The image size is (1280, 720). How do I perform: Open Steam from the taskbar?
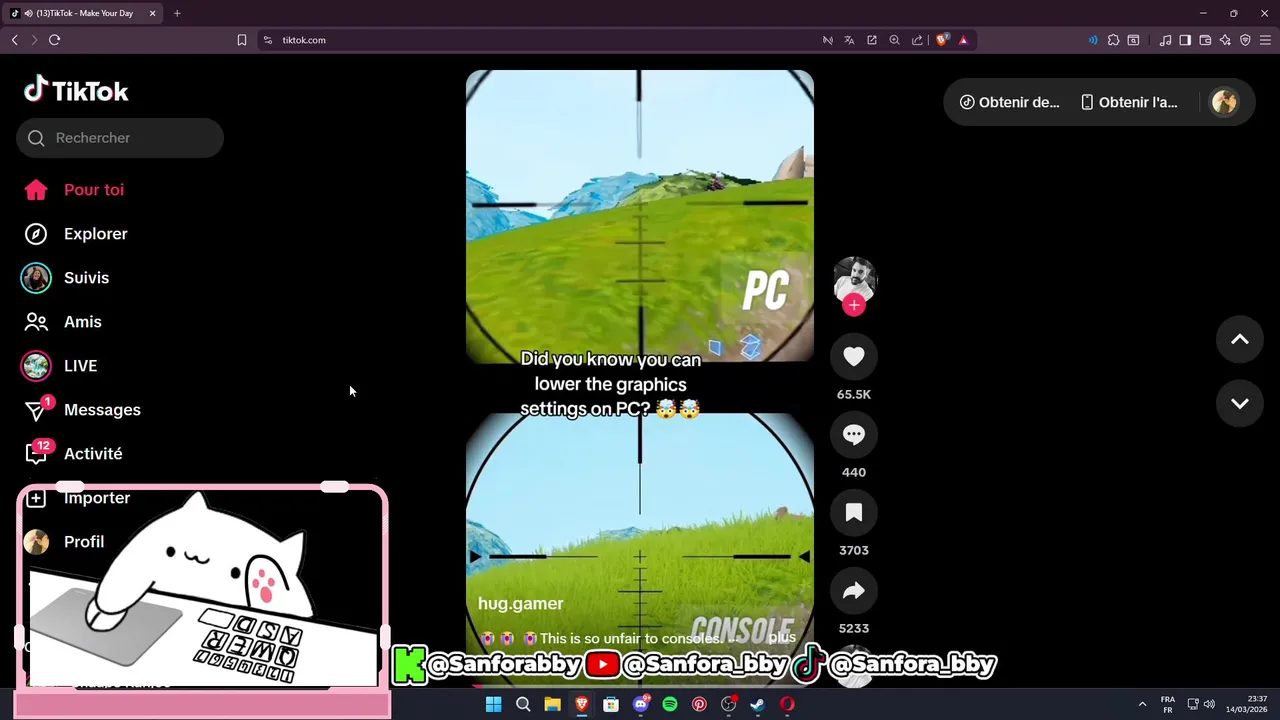(758, 704)
